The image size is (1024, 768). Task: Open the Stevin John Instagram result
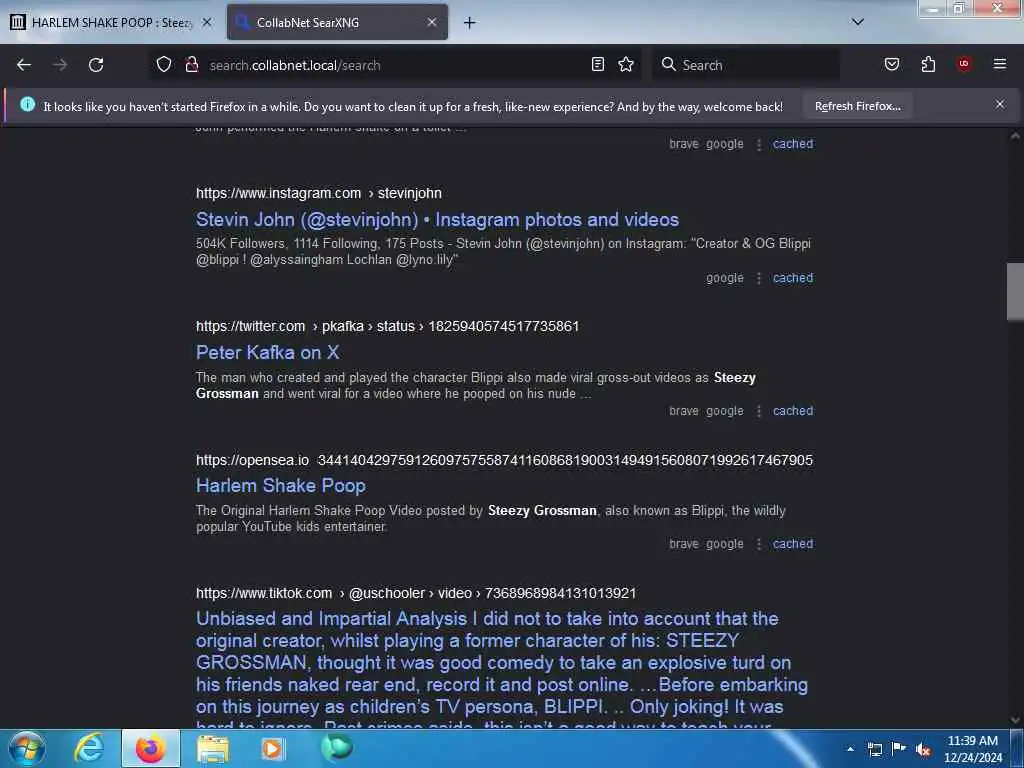tap(438, 220)
